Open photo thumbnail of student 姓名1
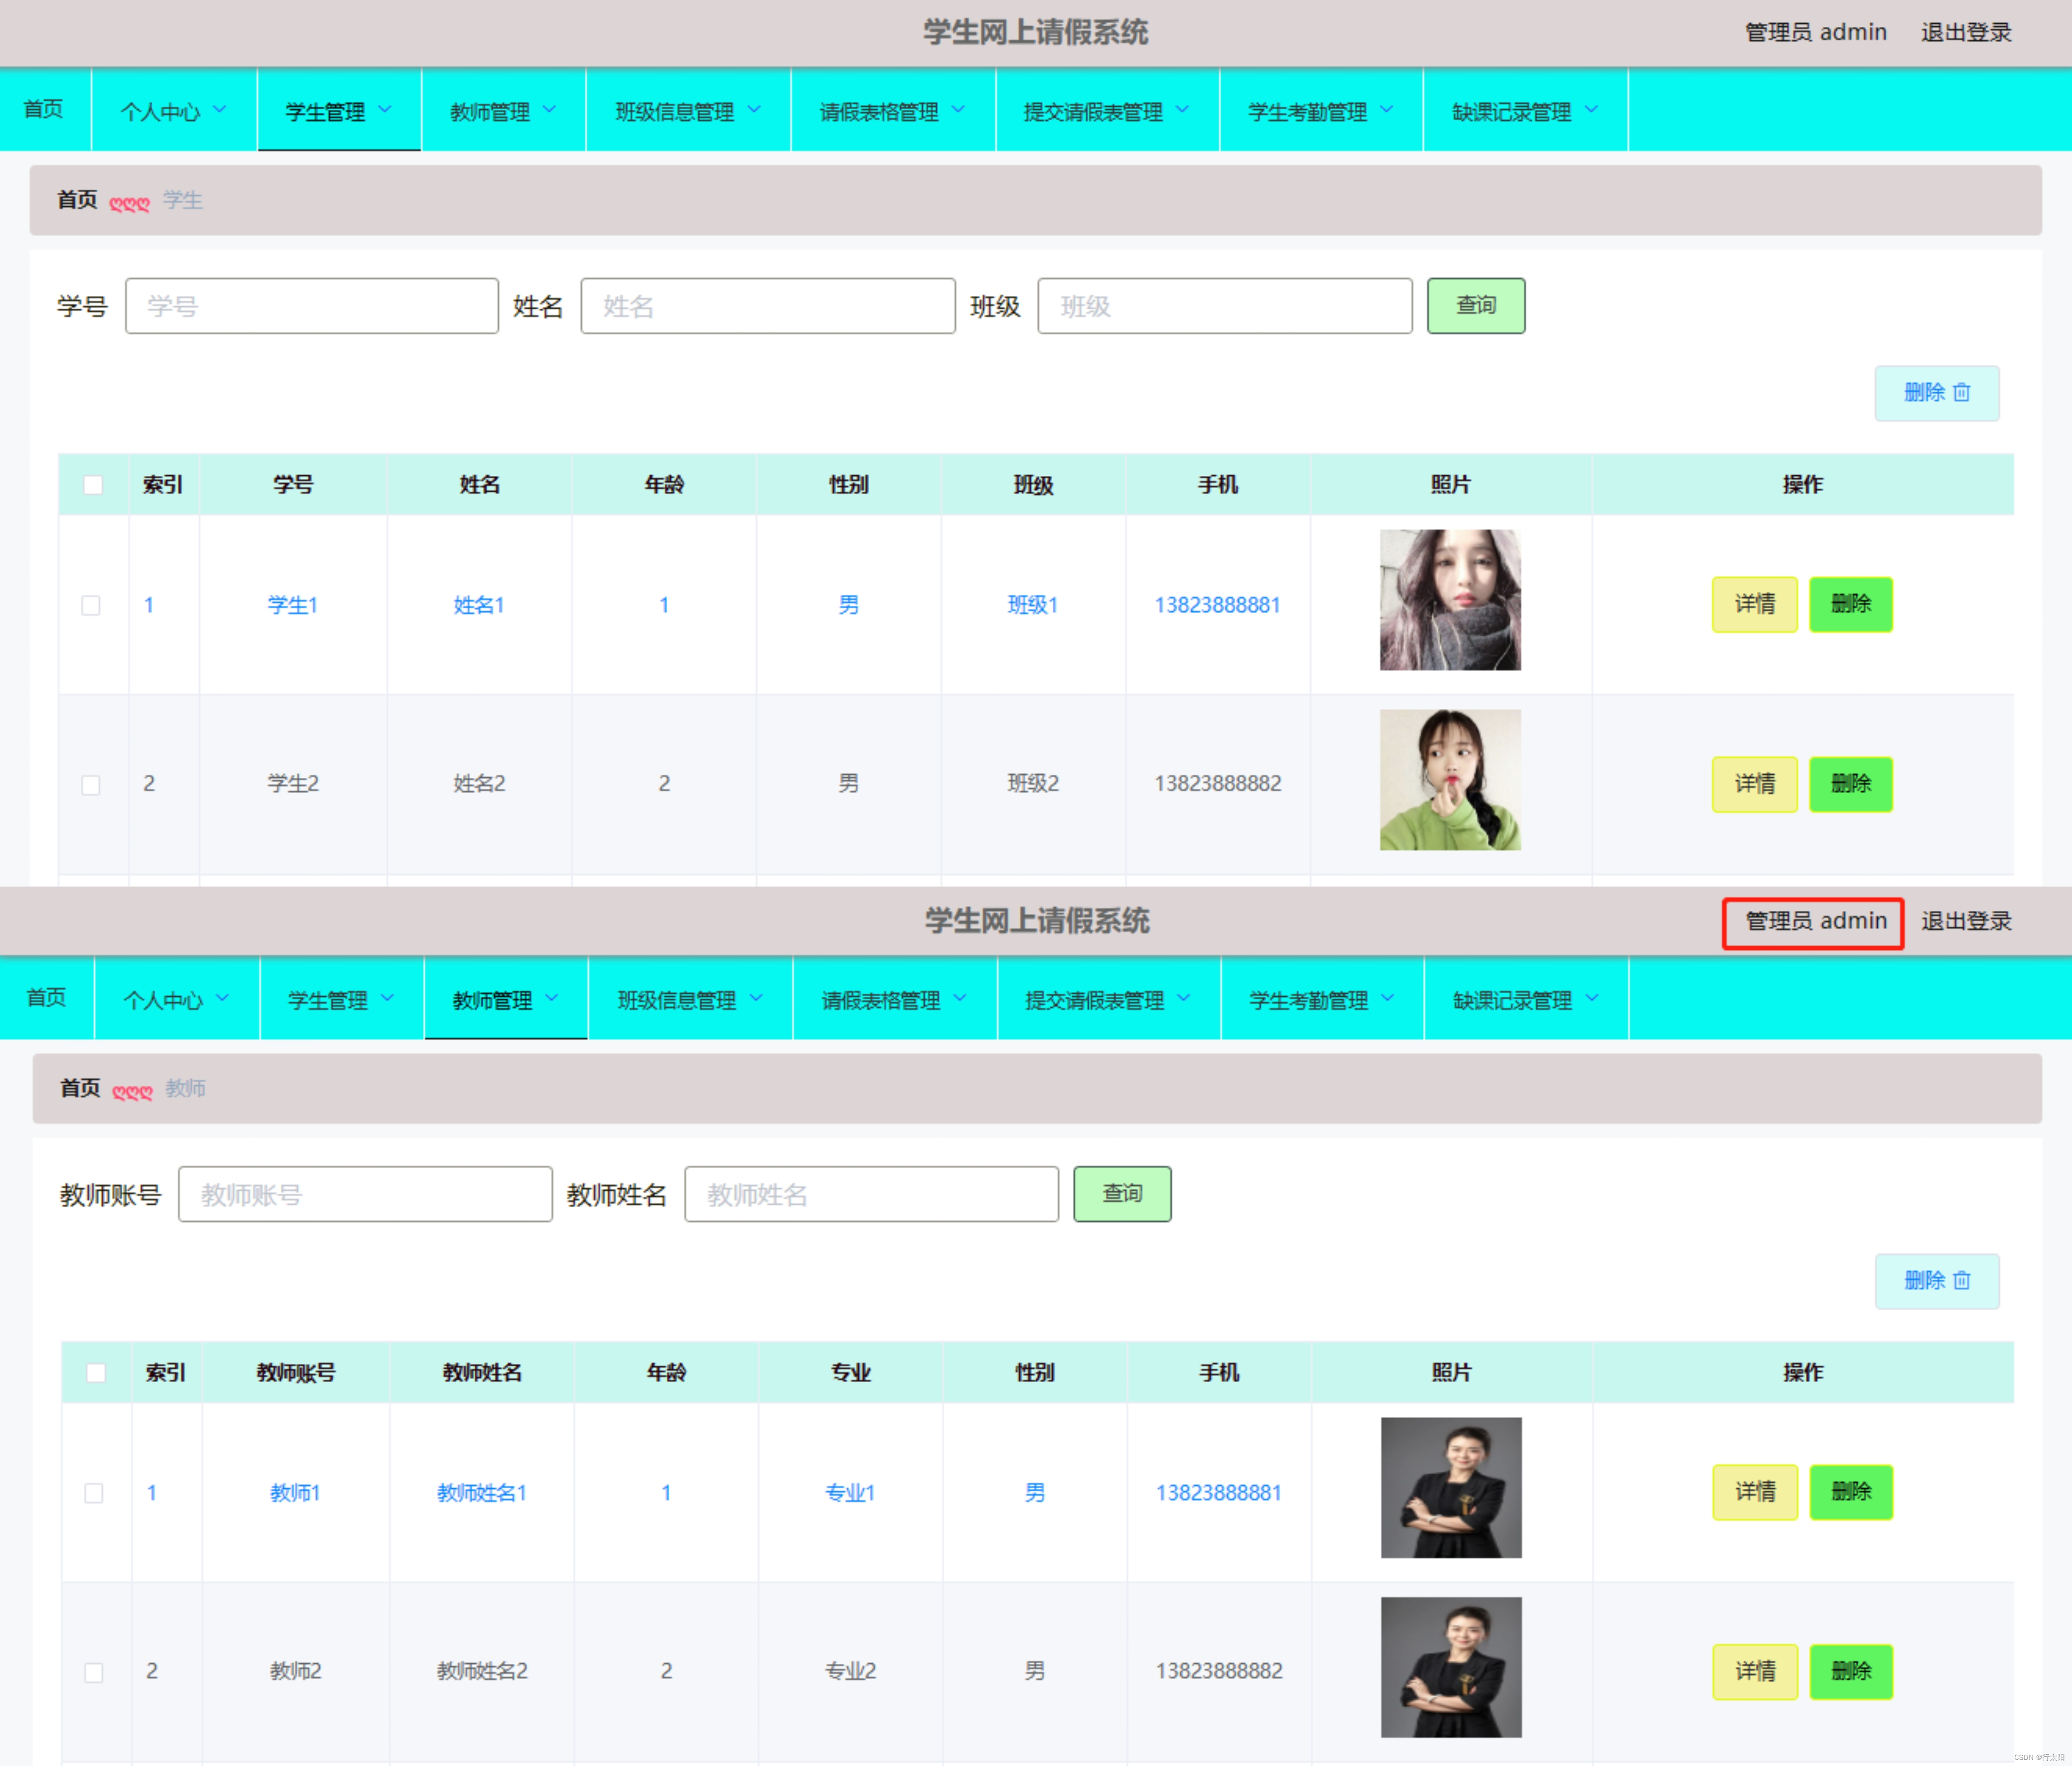This screenshot has width=2072, height=1766. point(1449,600)
